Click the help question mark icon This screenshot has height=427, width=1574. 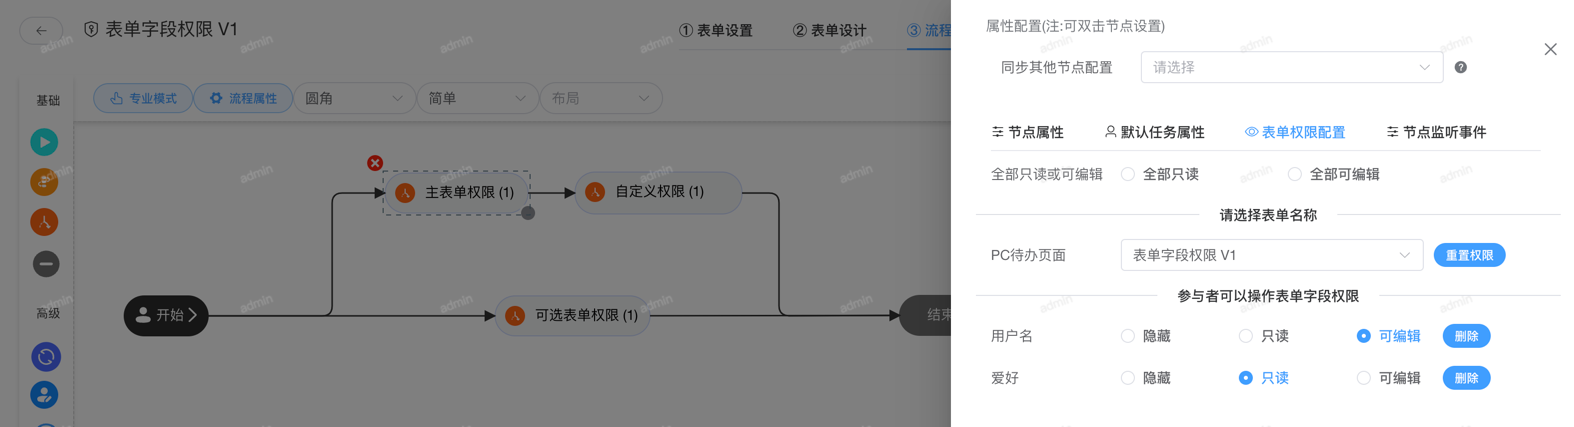tap(1461, 67)
